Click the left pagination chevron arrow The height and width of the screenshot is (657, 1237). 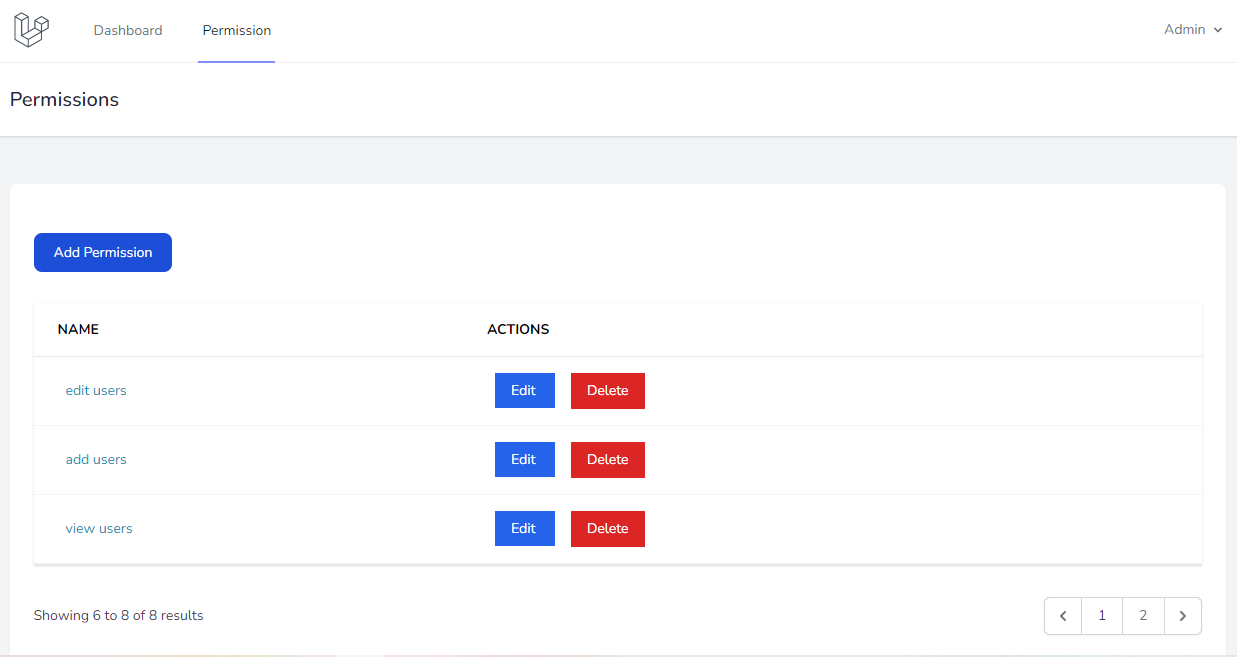[1062, 615]
